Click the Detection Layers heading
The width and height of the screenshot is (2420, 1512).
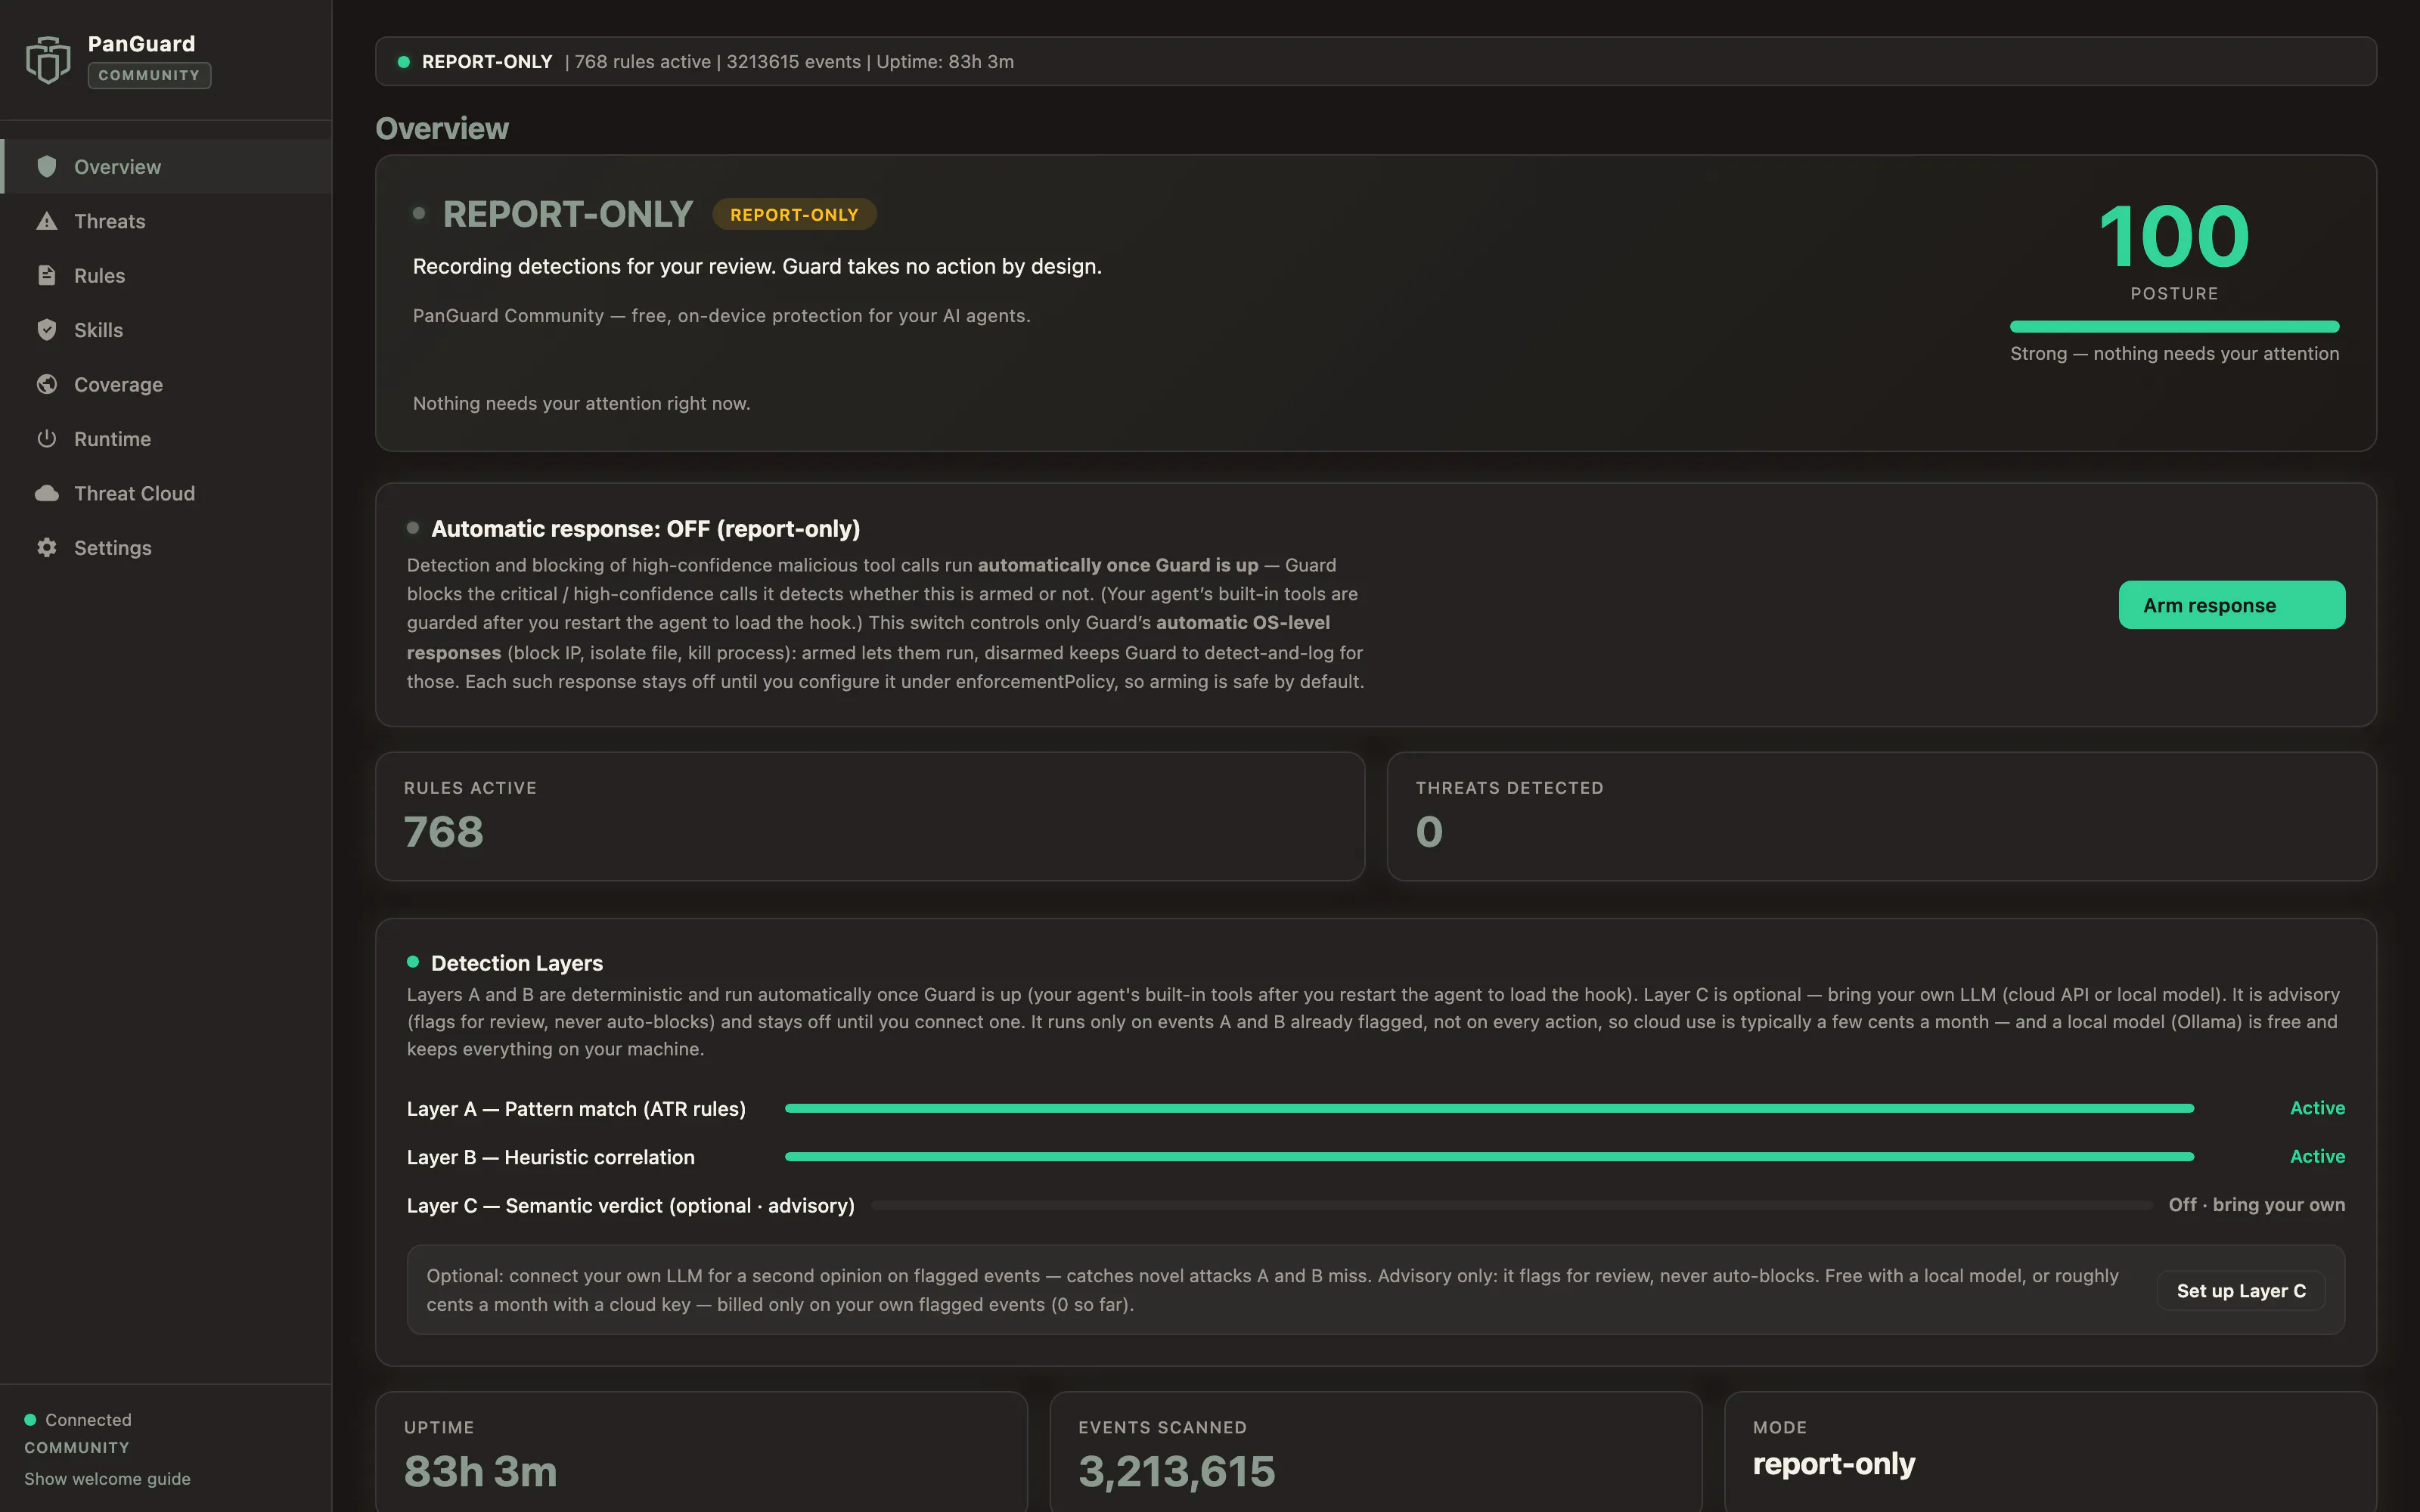[517, 963]
